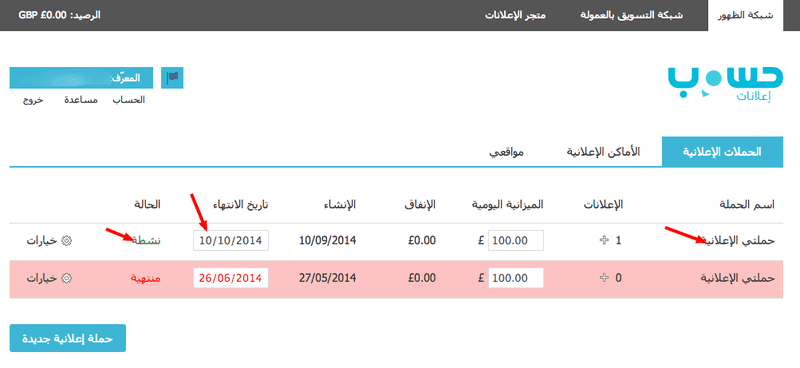
Task: Click the مساعدة help link
Action: (81, 100)
